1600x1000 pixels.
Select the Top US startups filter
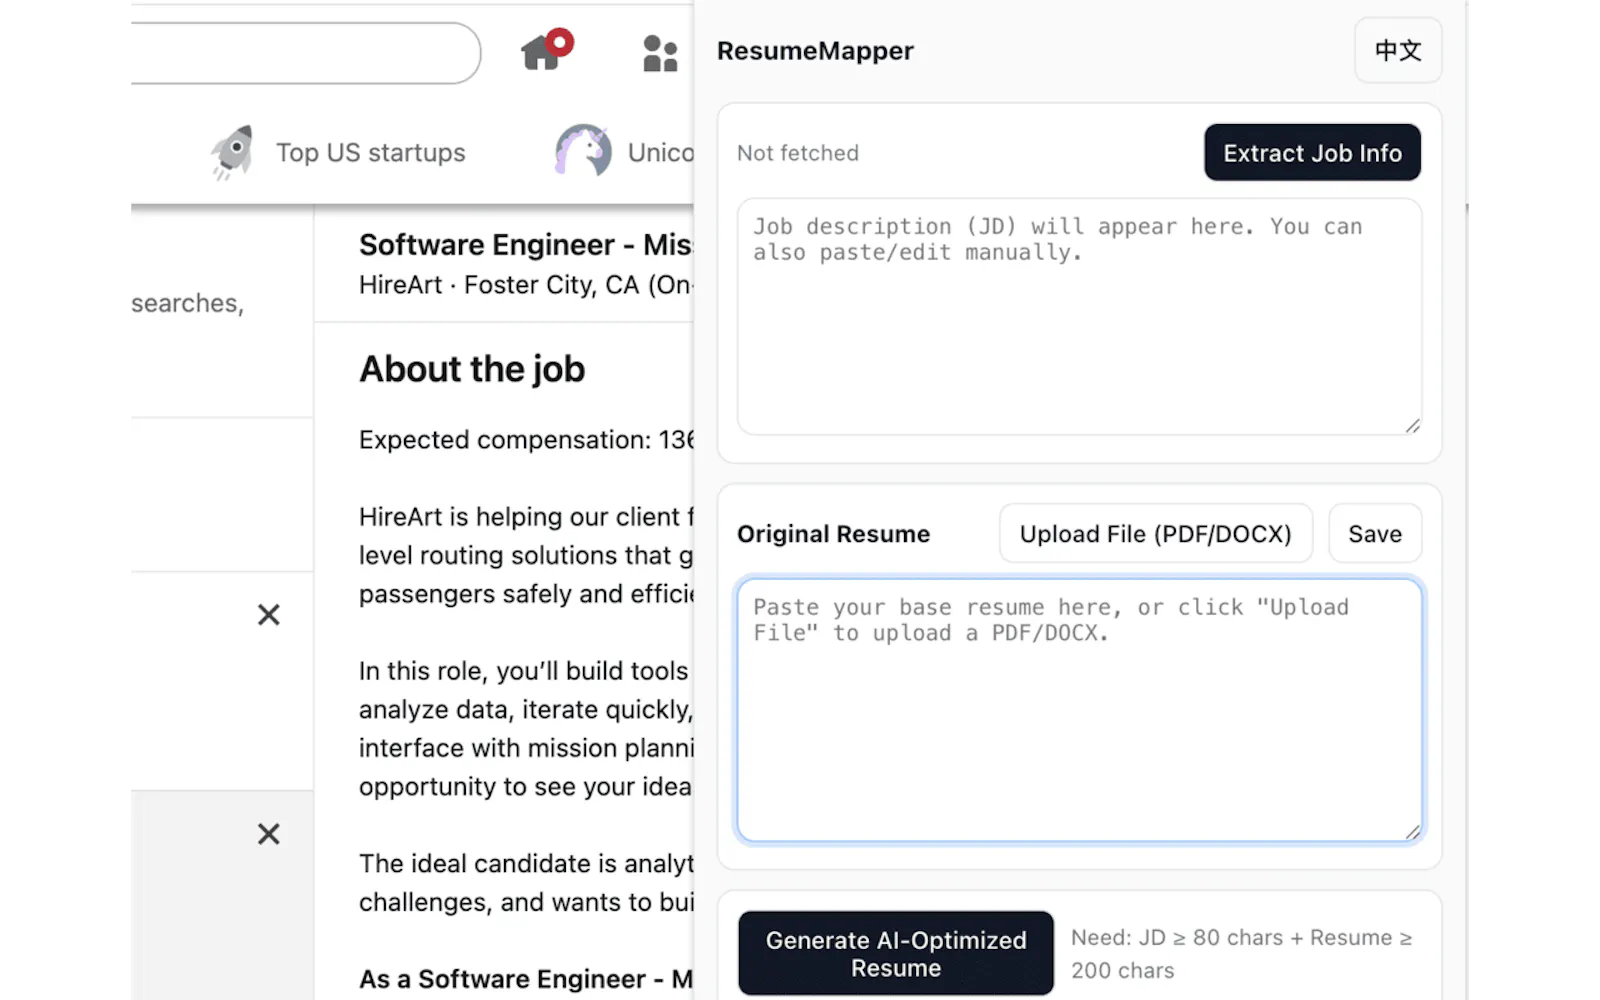pyautogui.click(x=338, y=153)
